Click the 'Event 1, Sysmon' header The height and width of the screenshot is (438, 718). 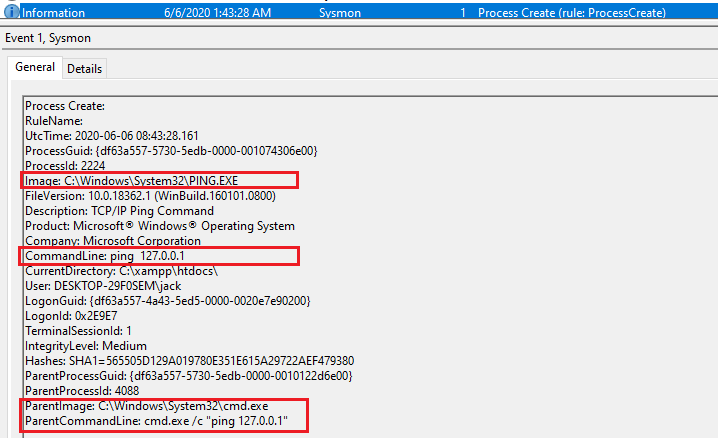pyautogui.click(x=48, y=38)
